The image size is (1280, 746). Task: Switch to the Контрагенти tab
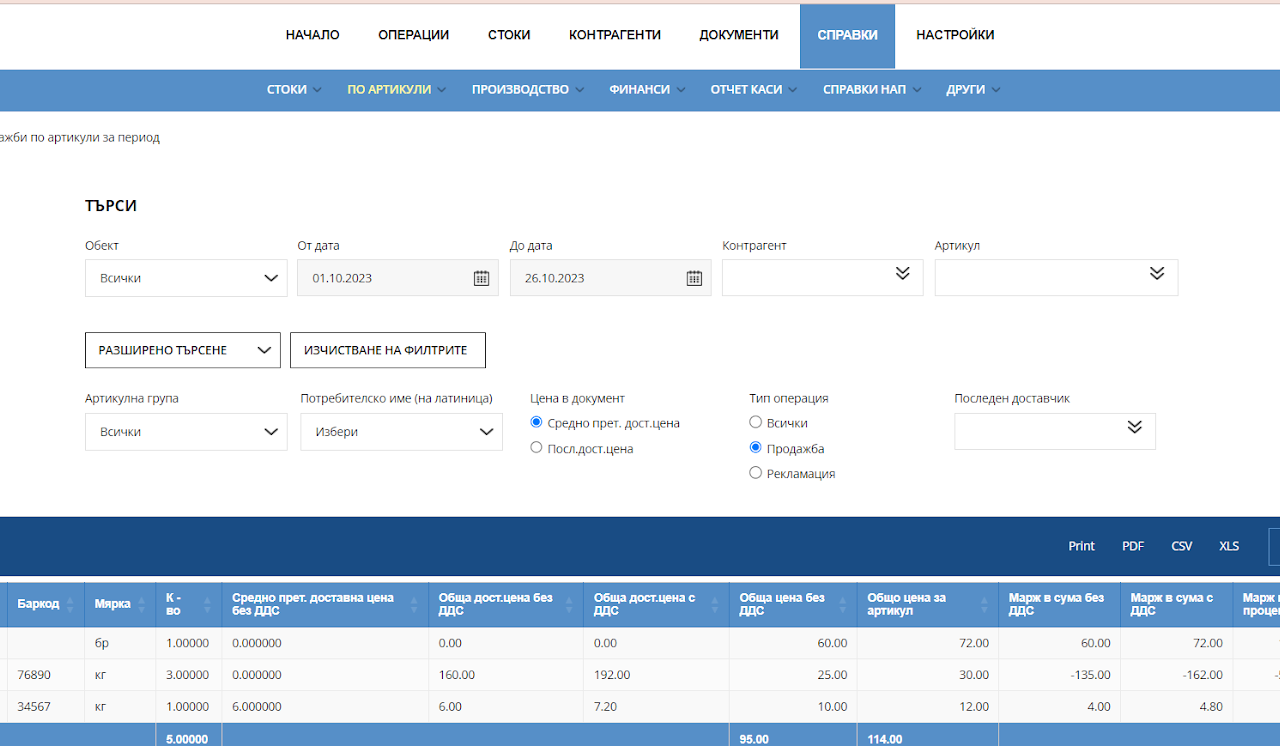click(x=615, y=35)
